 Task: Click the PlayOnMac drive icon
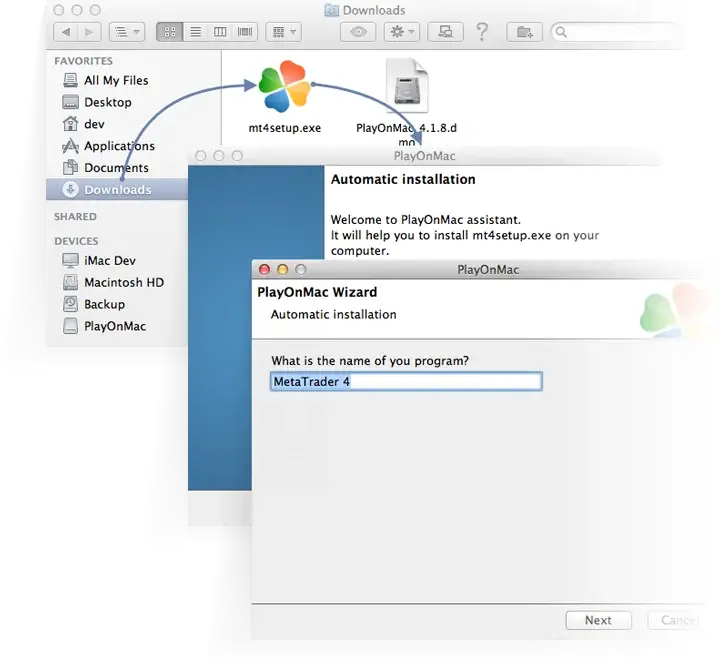pos(70,326)
